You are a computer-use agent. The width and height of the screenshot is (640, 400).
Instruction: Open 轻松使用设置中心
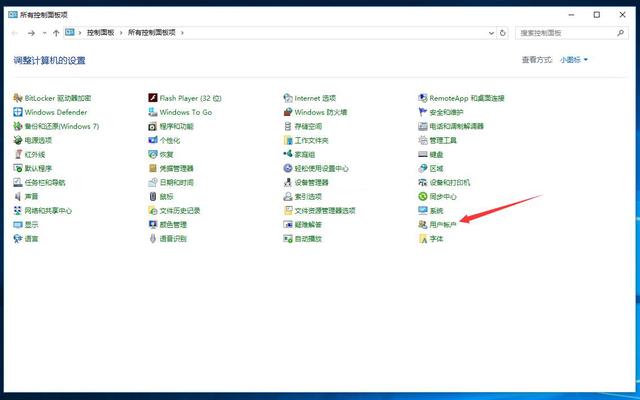point(316,168)
